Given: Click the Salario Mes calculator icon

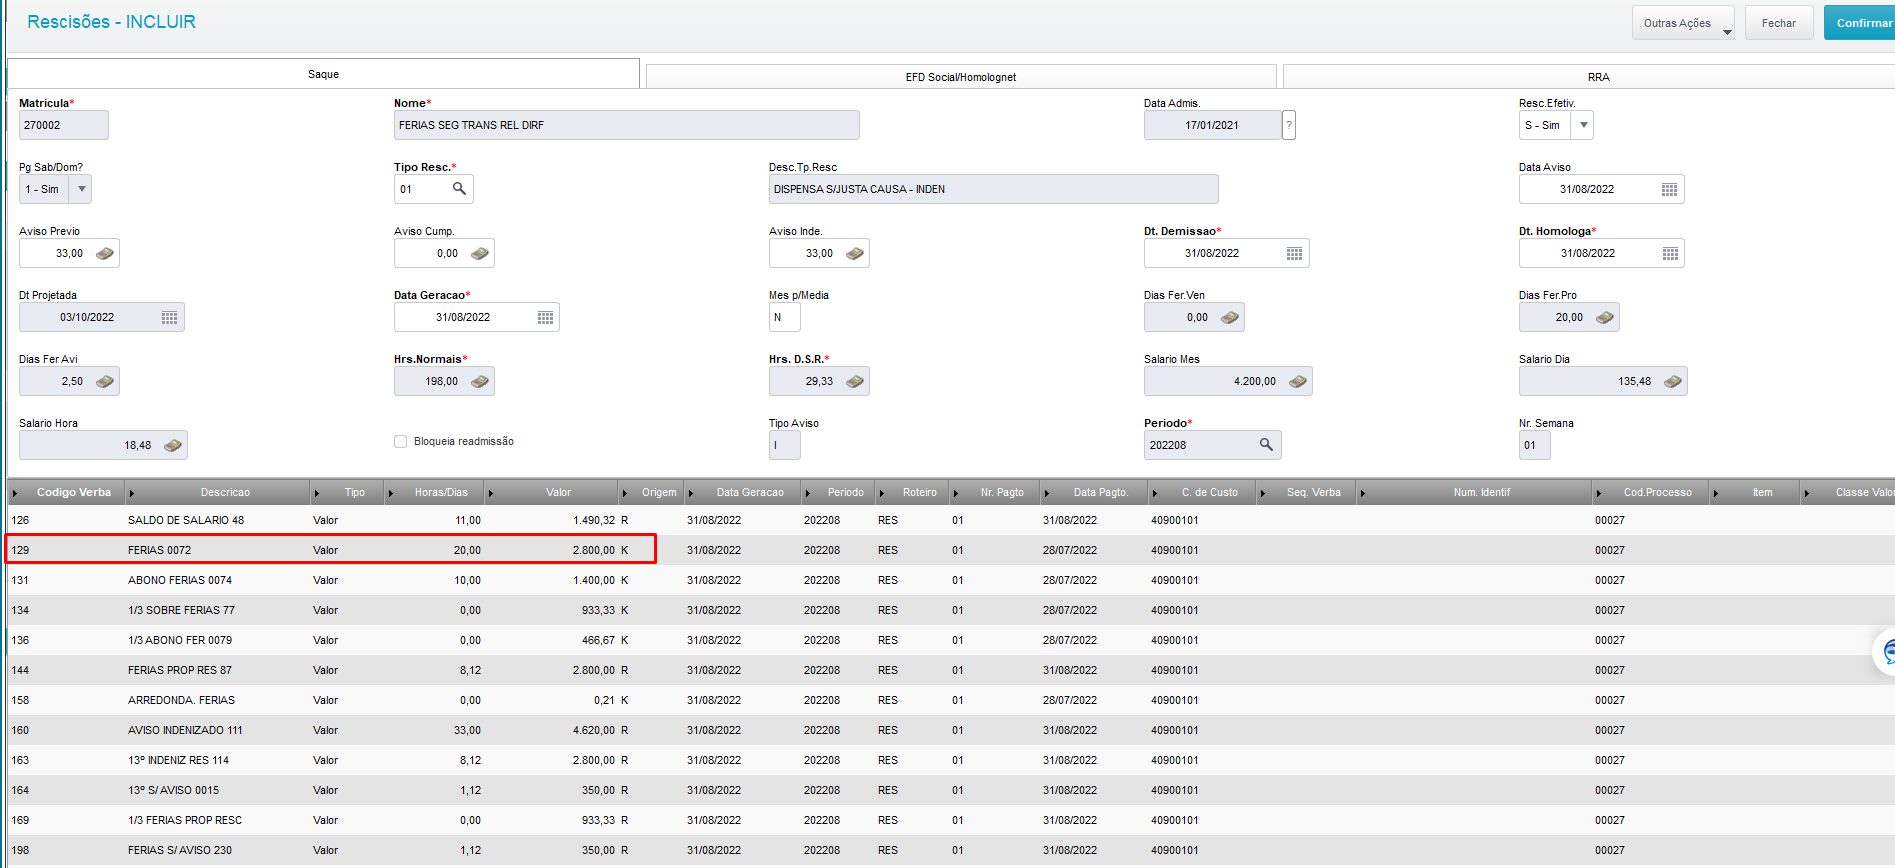Looking at the screenshot, I should pos(1298,382).
